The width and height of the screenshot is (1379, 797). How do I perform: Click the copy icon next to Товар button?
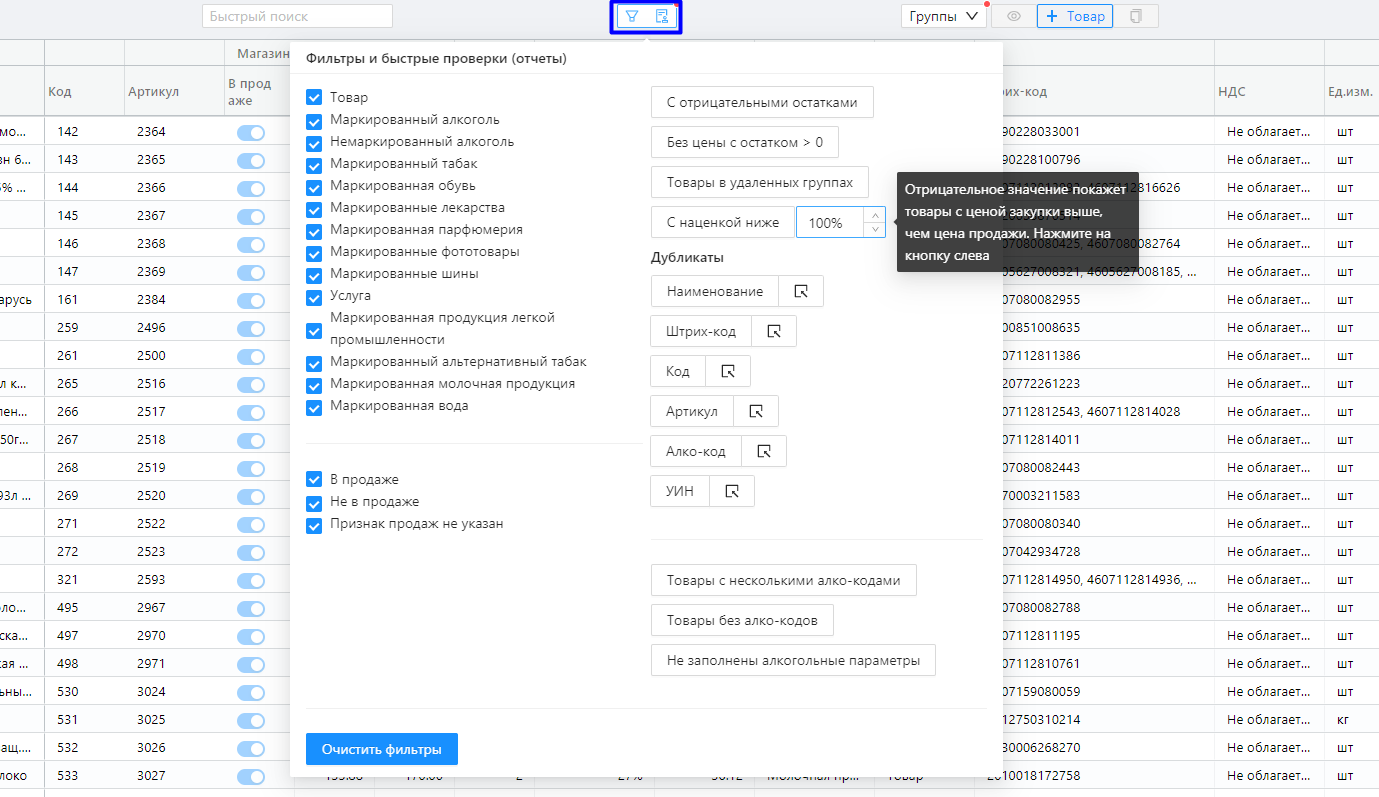[x=1135, y=16]
